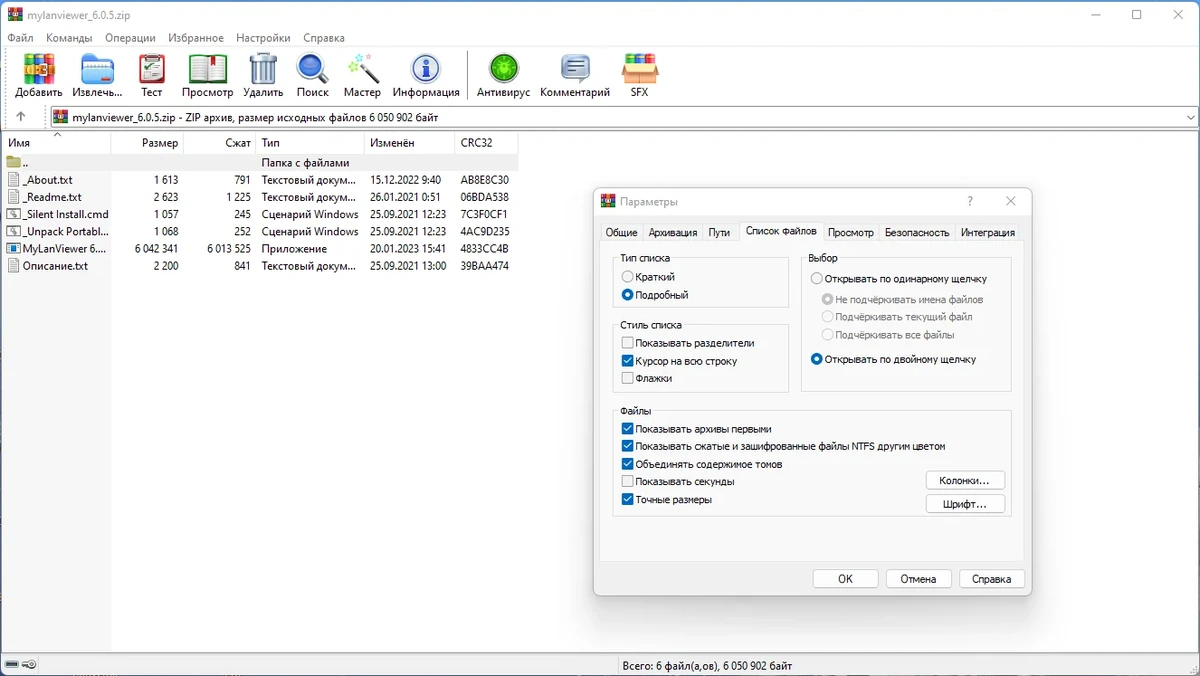This screenshot has width=1200, height=676.
Task: Sort by the CRC32 column header
Action: 486,143
